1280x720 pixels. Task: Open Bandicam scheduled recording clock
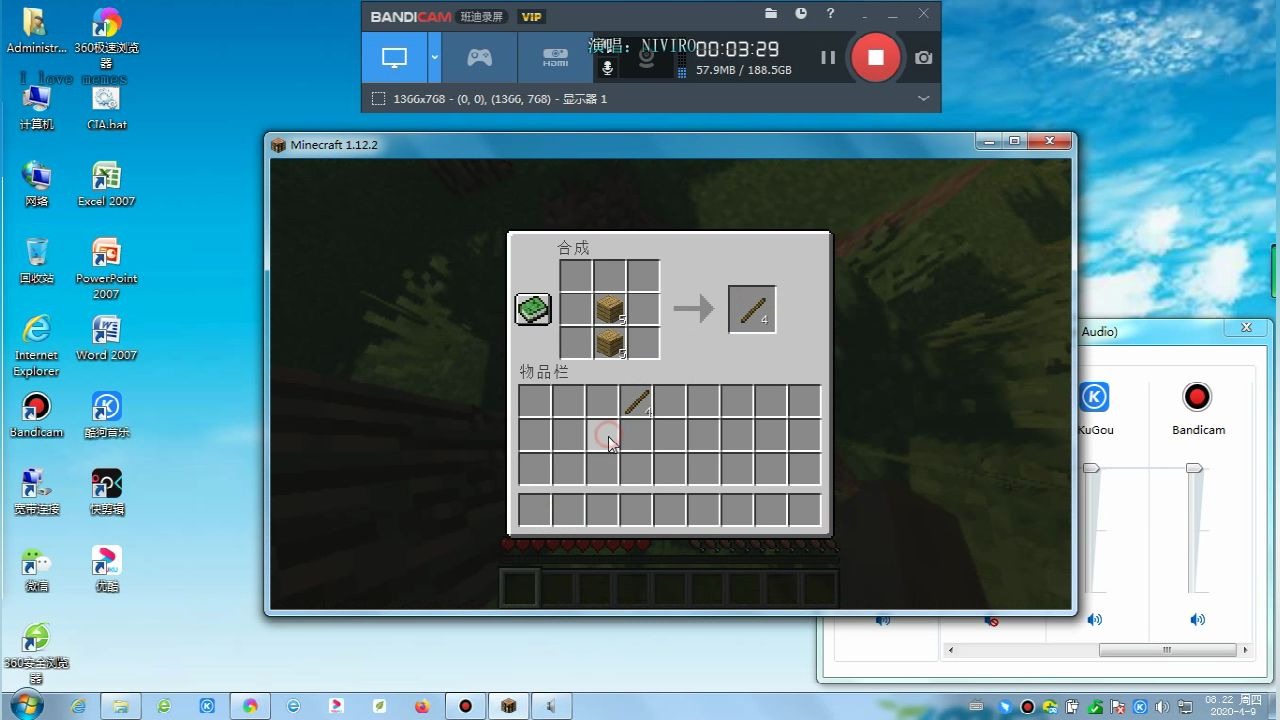pyautogui.click(x=801, y=14)
